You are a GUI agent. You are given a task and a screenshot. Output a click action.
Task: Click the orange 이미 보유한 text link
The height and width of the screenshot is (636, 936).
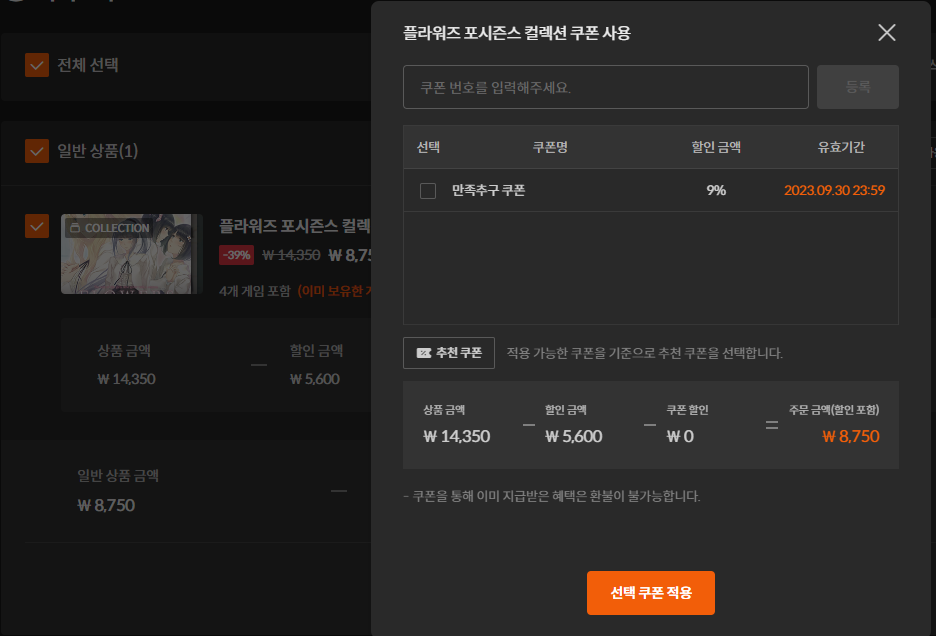(x=334, y=291)
